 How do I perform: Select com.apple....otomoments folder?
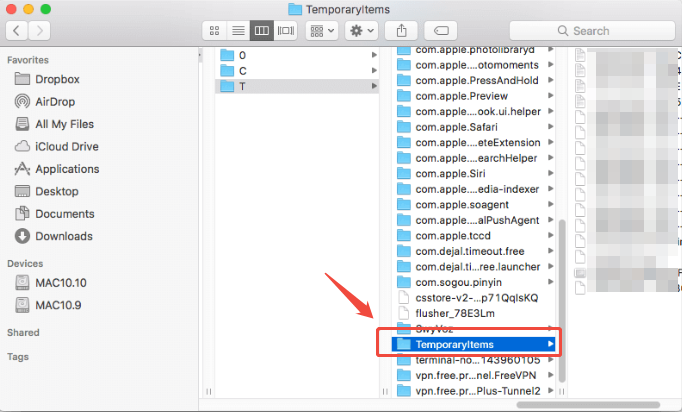pos(474,65)
